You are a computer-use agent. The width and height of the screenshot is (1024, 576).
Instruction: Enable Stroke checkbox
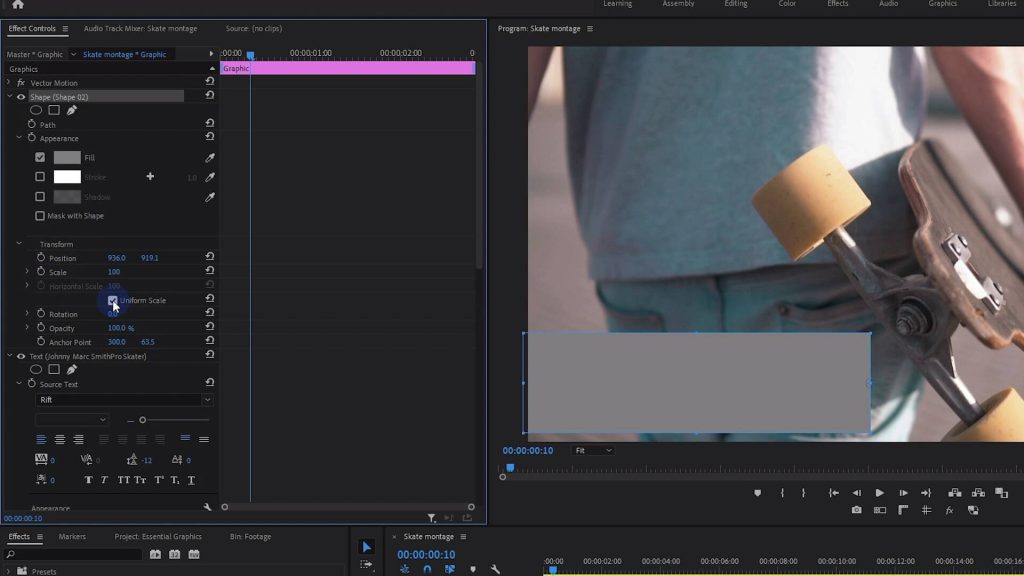click(x=40, y=176)
